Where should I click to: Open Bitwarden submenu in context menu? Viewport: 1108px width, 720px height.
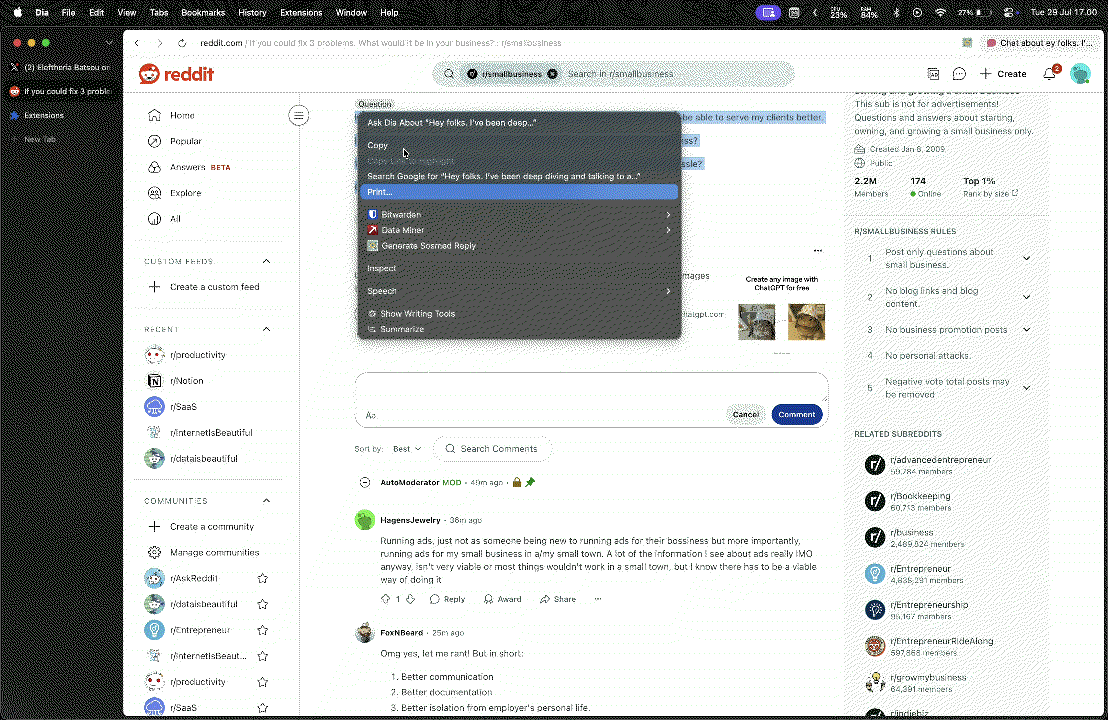click(519, 215)
